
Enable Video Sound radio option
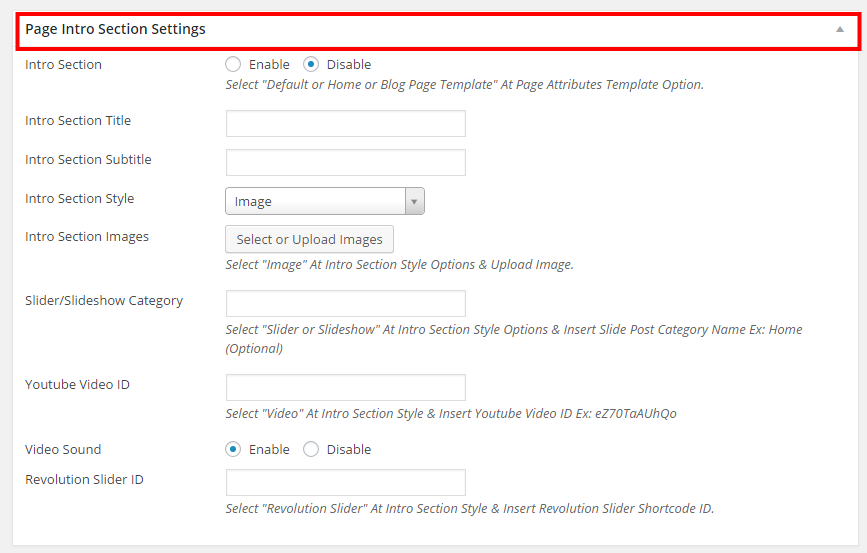(233, 449)
